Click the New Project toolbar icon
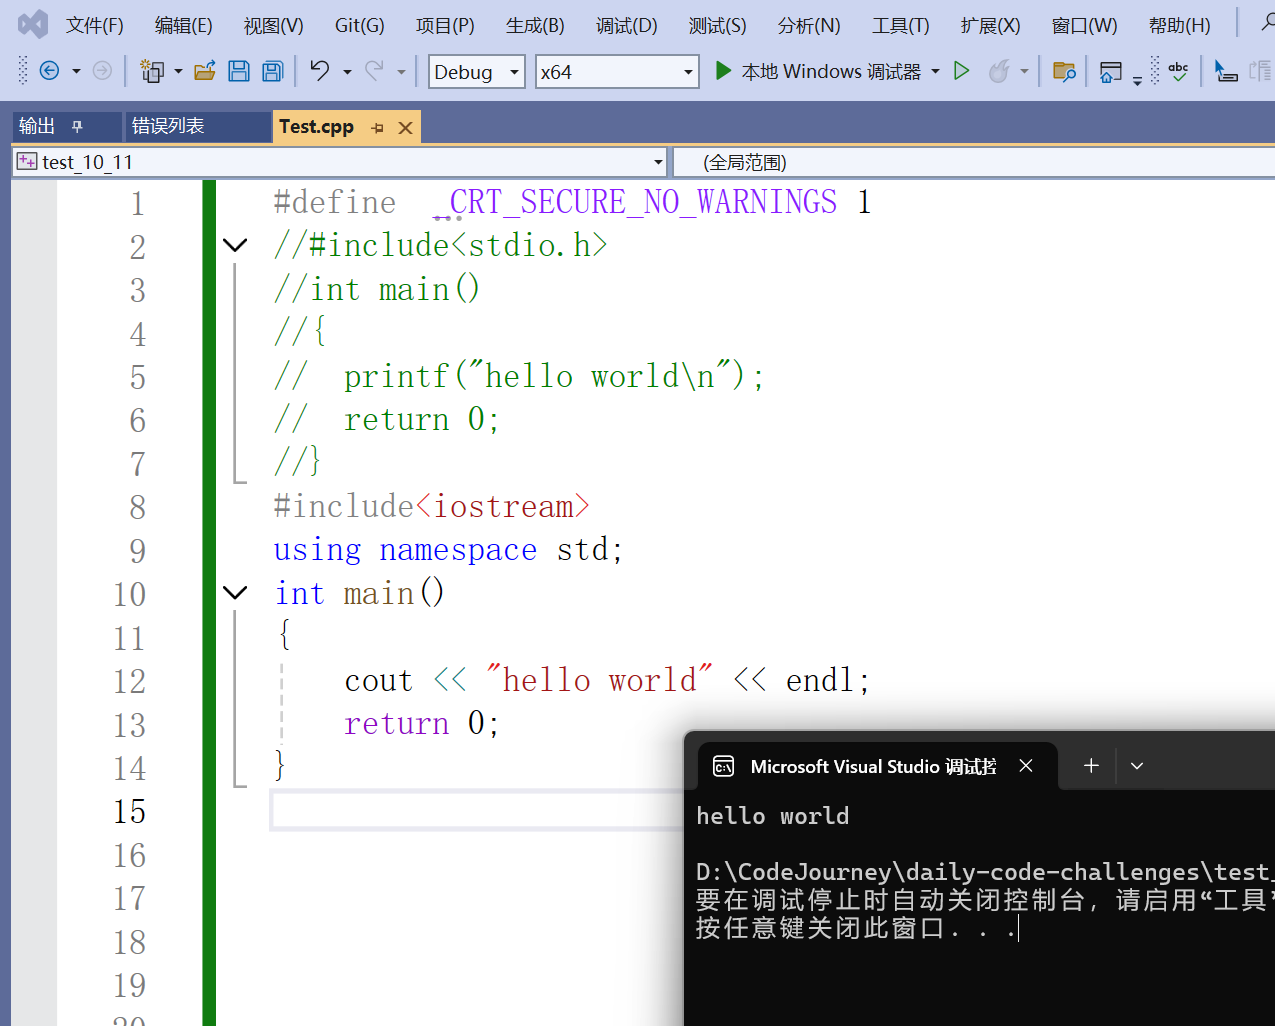This screenshot has width=1275, height=1026. (152, 70)
